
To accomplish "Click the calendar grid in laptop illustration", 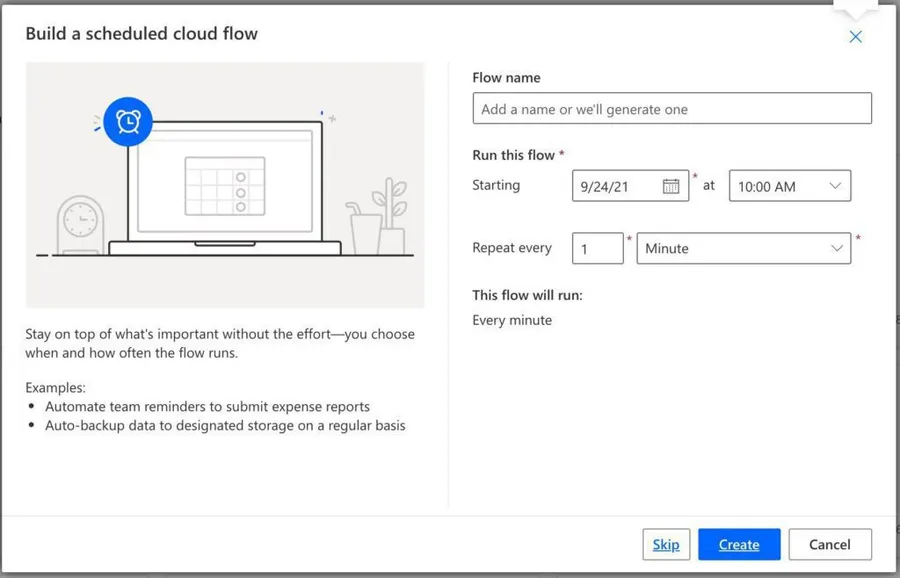I will pos(224,186).
